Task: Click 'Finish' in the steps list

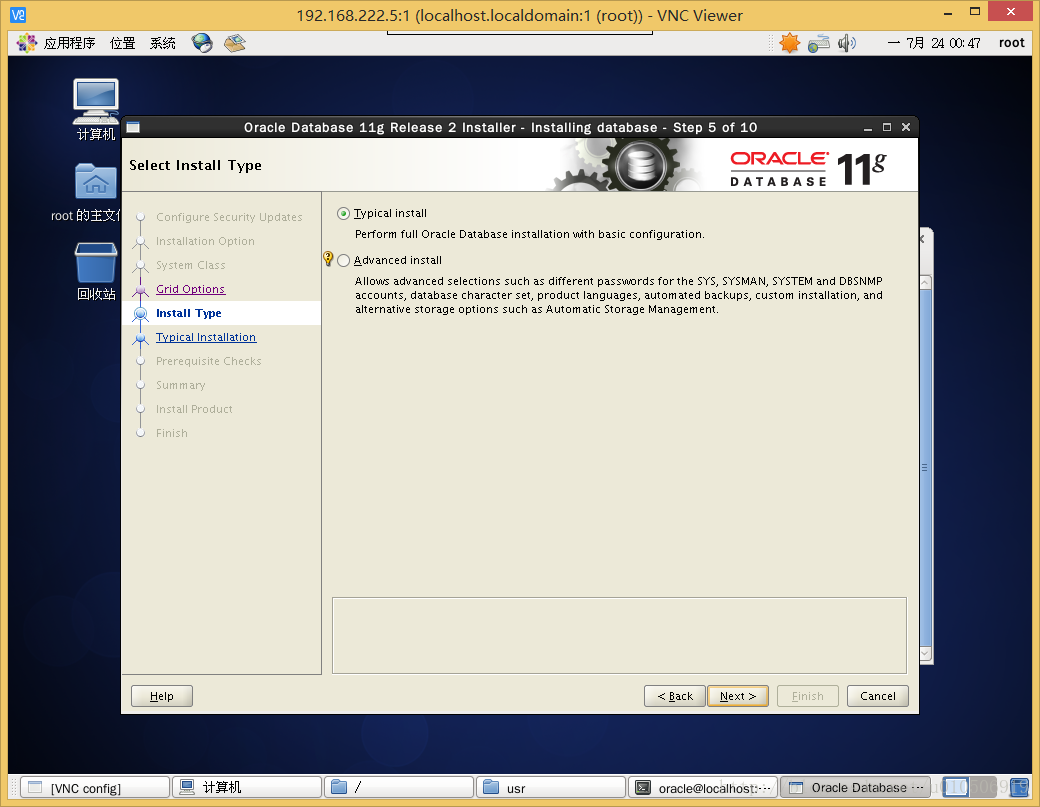Action: (x=172, y=433)
